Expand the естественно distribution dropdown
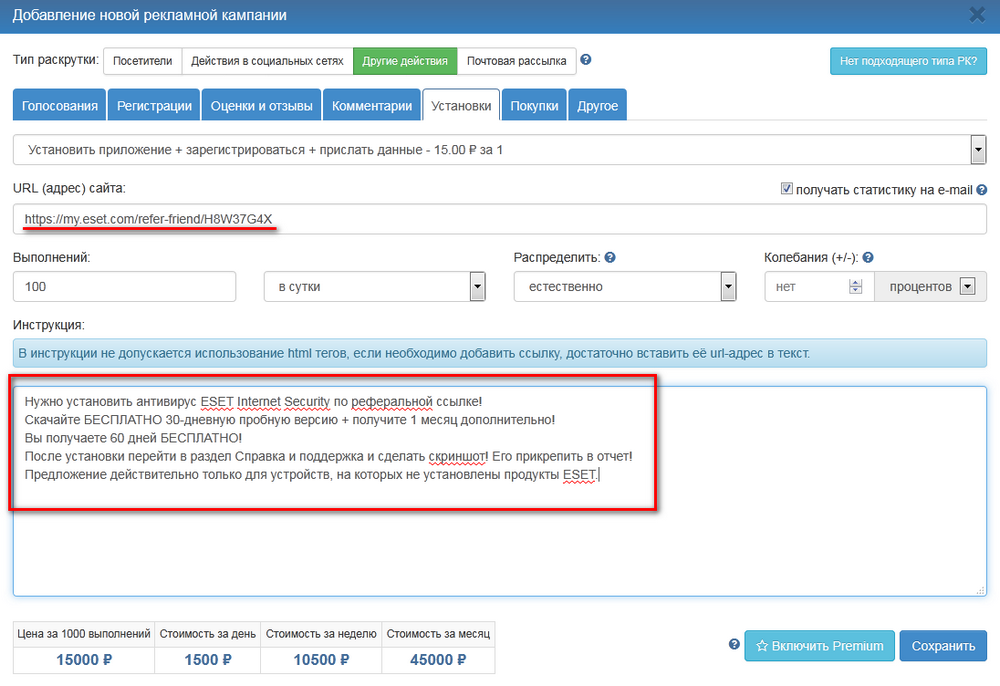This screenshot has width=1000, height=686. point(728,287)
